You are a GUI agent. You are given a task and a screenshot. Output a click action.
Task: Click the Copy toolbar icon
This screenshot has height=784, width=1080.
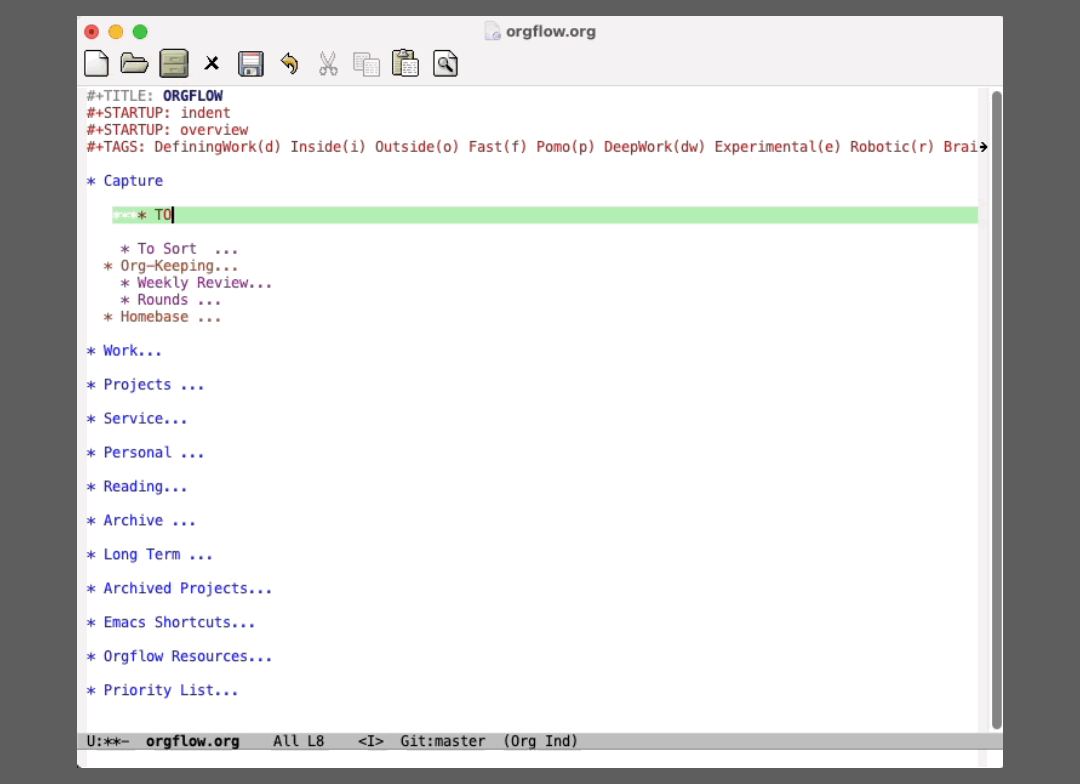366,64
